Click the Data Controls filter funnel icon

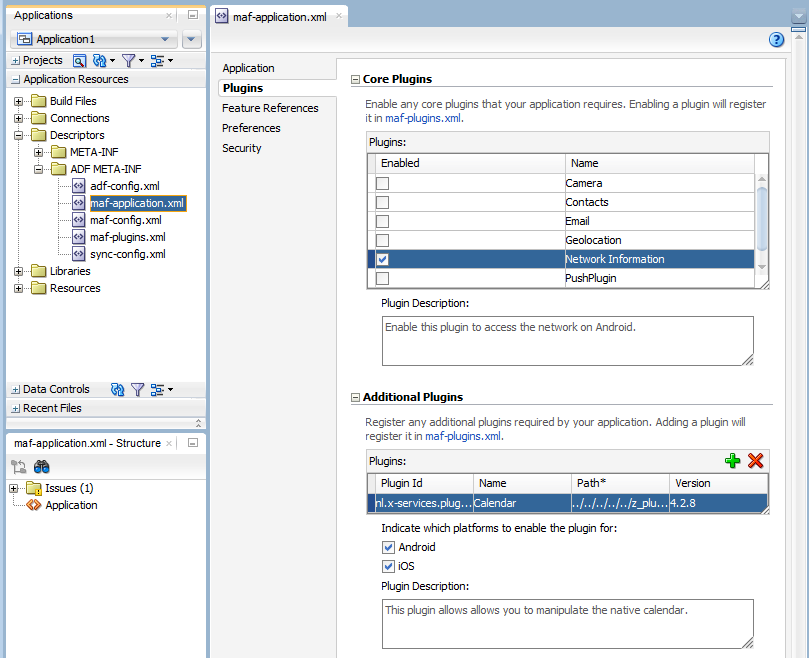[137, 390]
